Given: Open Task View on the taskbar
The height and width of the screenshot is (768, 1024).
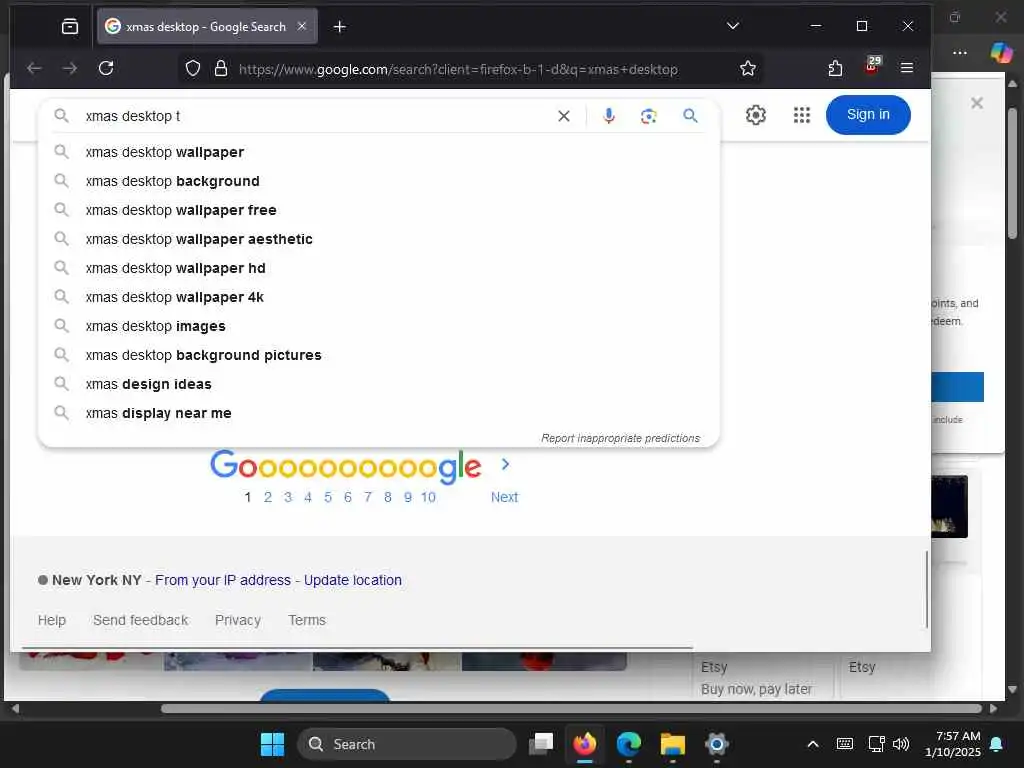Looking at the screenshot, I should coord(541,744).
